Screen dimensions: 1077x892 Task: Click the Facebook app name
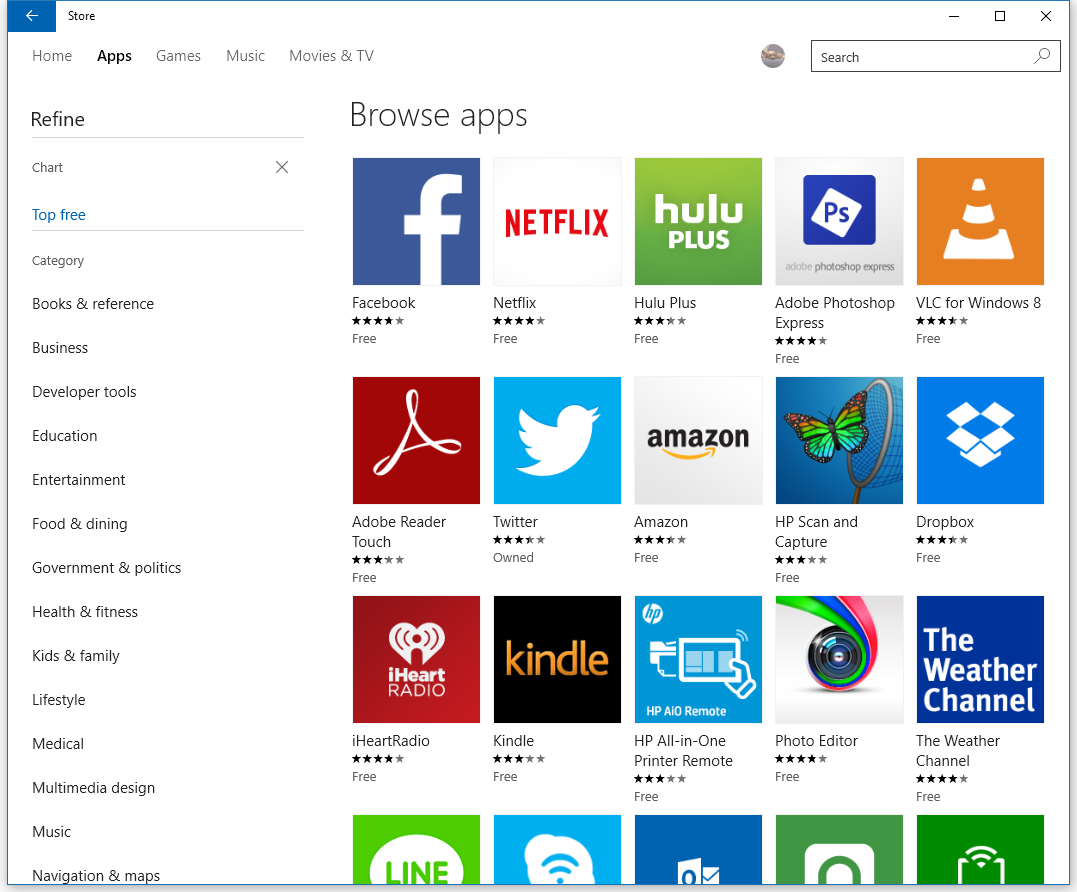pyautogui.click(x=383, y=303)
